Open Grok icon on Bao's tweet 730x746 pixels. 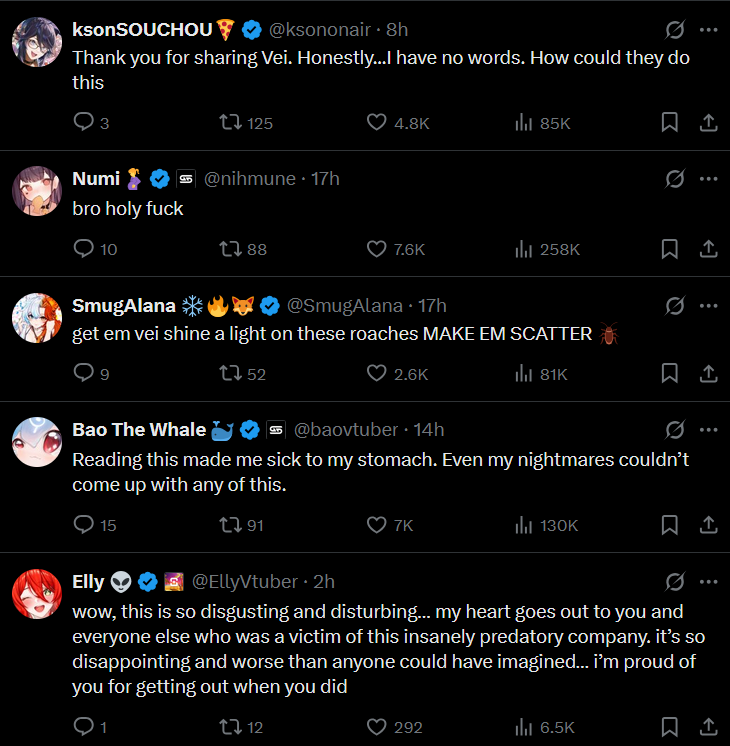tap(675, 430)
